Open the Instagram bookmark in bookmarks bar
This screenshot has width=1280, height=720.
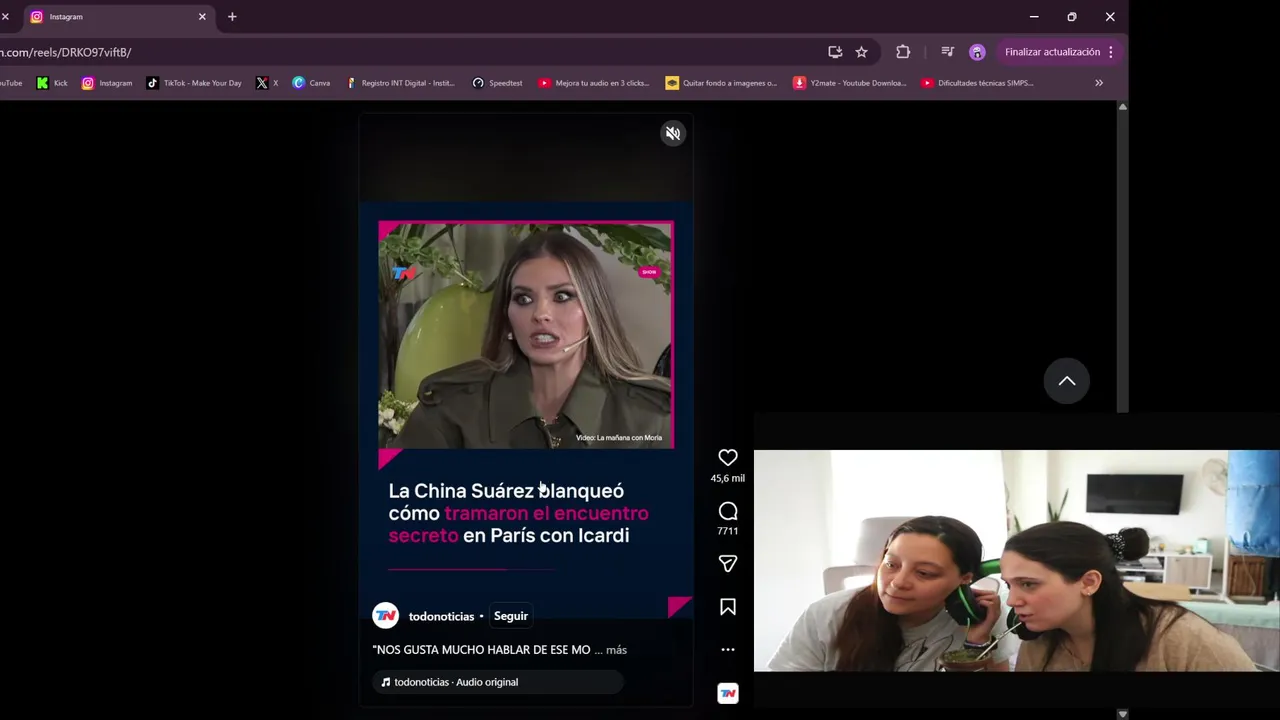click(107, 83)
